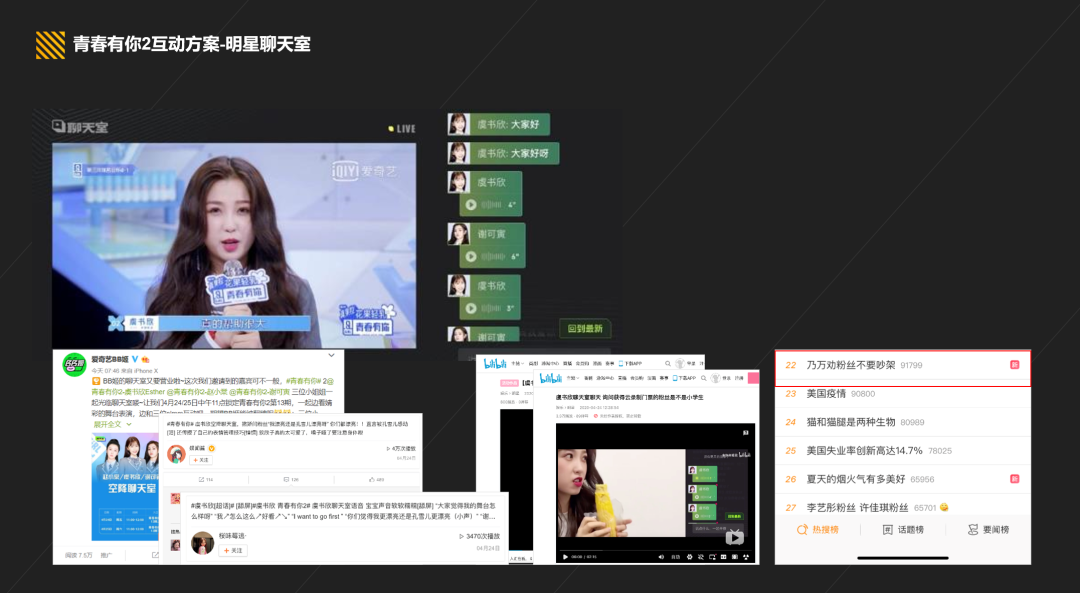Image resolution: width=1080 pixels, height=593 pixels.
Task: Click user avatar in front bilibili header
Action: pos(716,378)
